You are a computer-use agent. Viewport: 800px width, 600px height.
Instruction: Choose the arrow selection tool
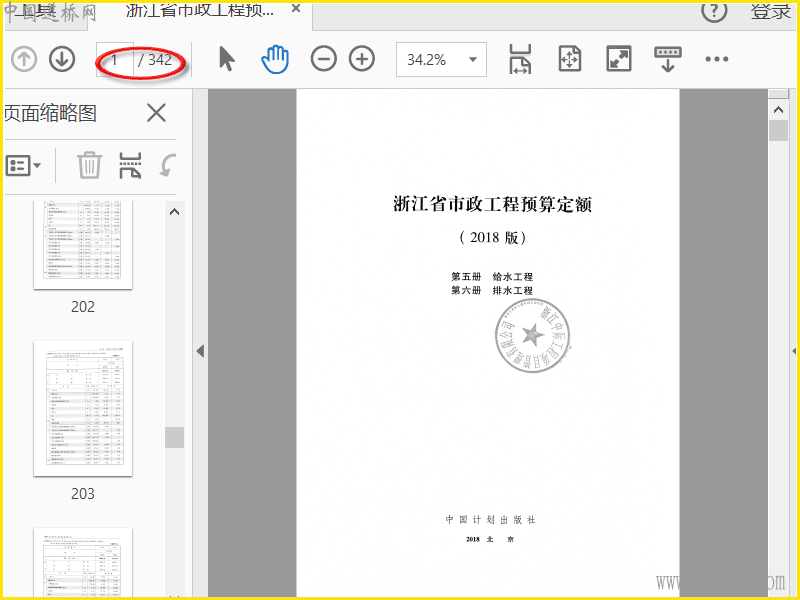[227, 59]
